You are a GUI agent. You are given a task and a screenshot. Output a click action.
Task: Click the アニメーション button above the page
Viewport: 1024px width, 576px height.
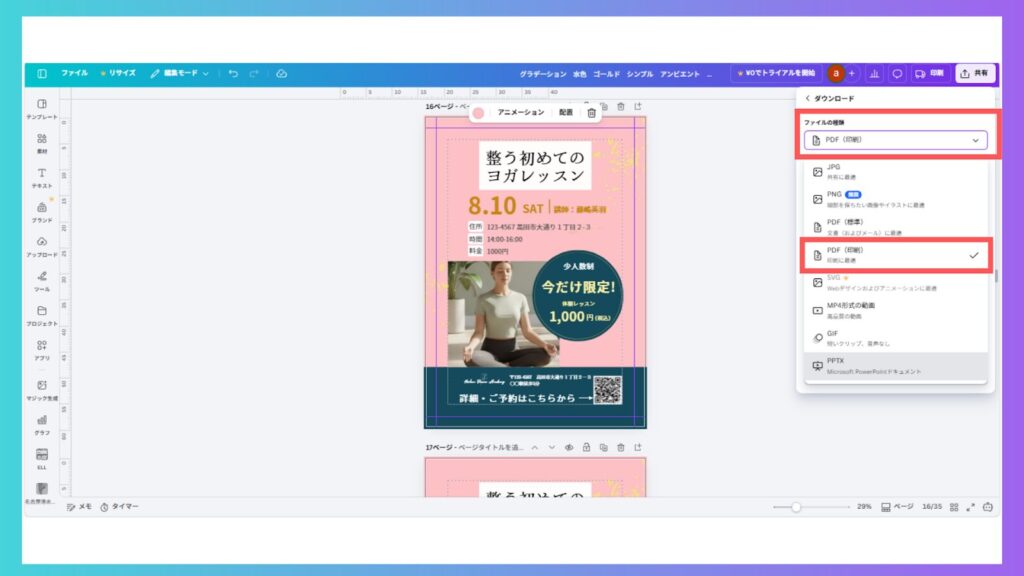520,113
